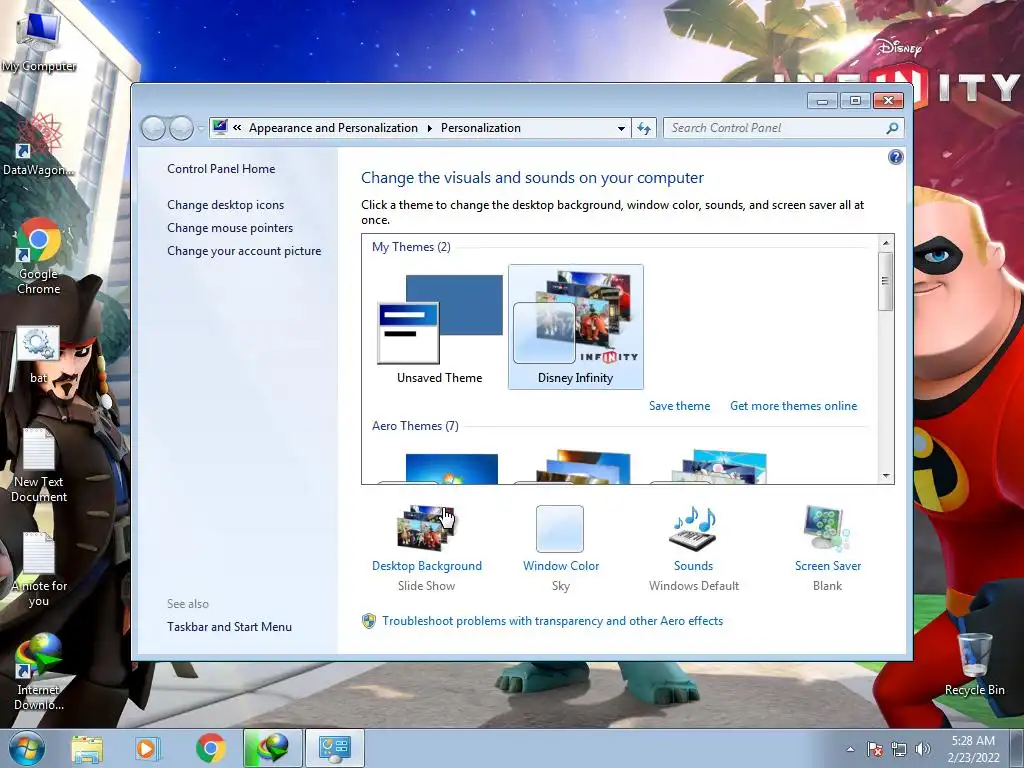This screenshot has width=1024, height=768.
Task: Click the Control Panel icon in address bar
Action: [x=220, y=127]
